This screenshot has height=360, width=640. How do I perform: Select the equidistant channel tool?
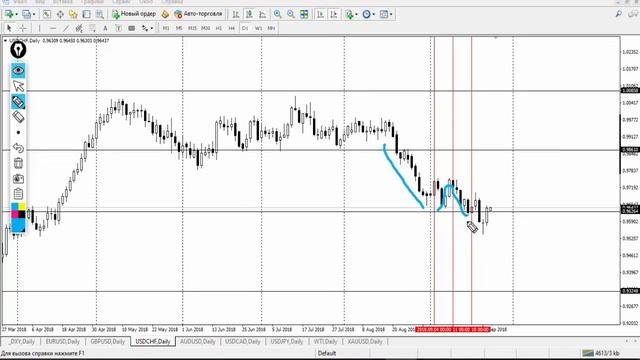[79, 28]
